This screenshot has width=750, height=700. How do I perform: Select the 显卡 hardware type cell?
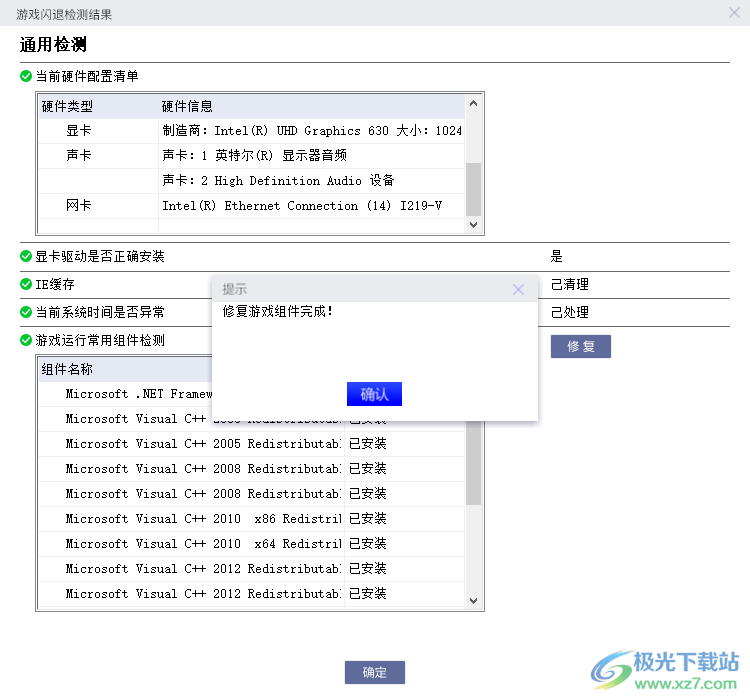(98, 131)
